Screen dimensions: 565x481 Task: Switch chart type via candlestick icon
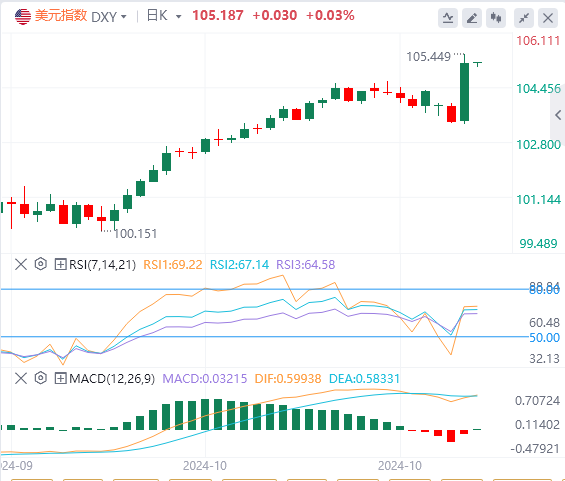click(496, 18)
